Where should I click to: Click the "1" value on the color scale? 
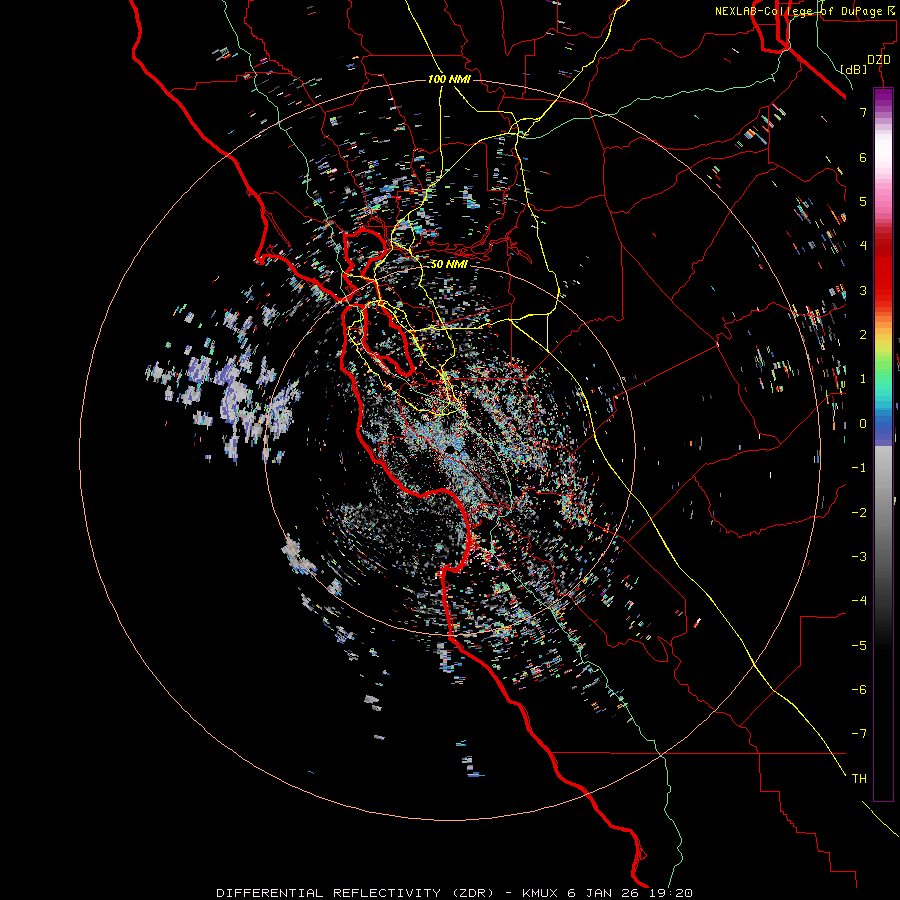pos(863,379)
